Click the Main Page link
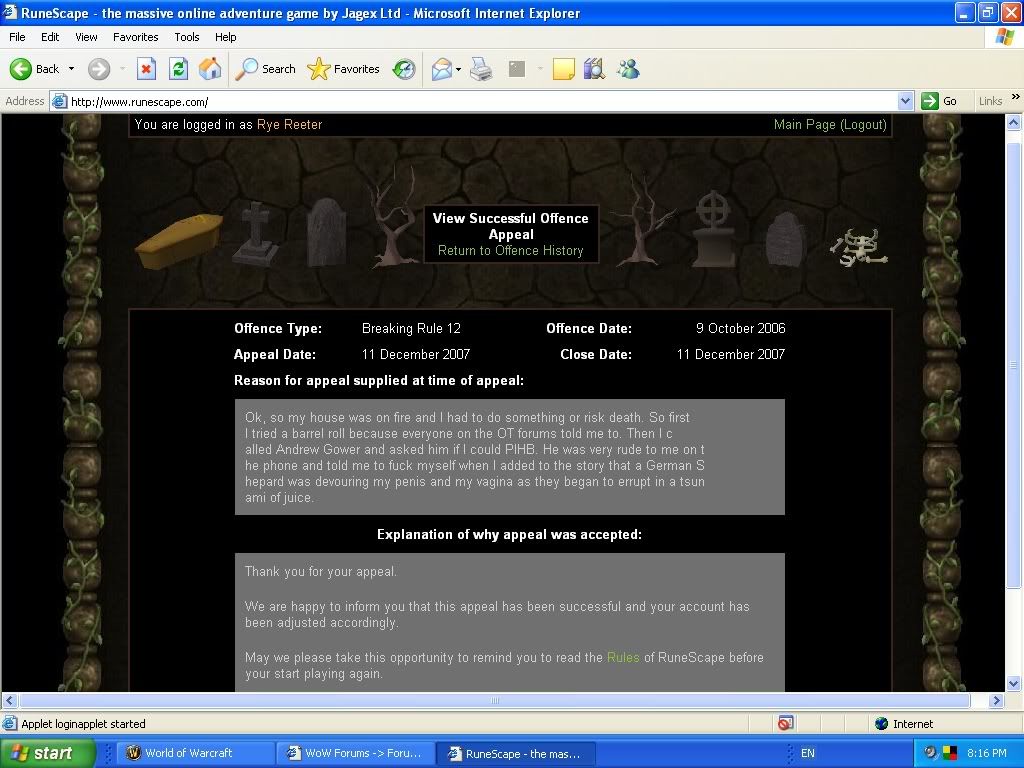1024x768 pixels. point(804,125)
